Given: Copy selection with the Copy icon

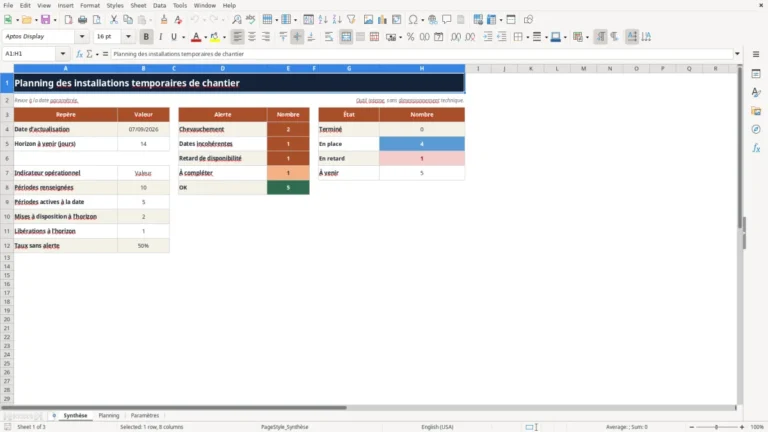Looking at the screenshot, I should [x=128, y=20].
